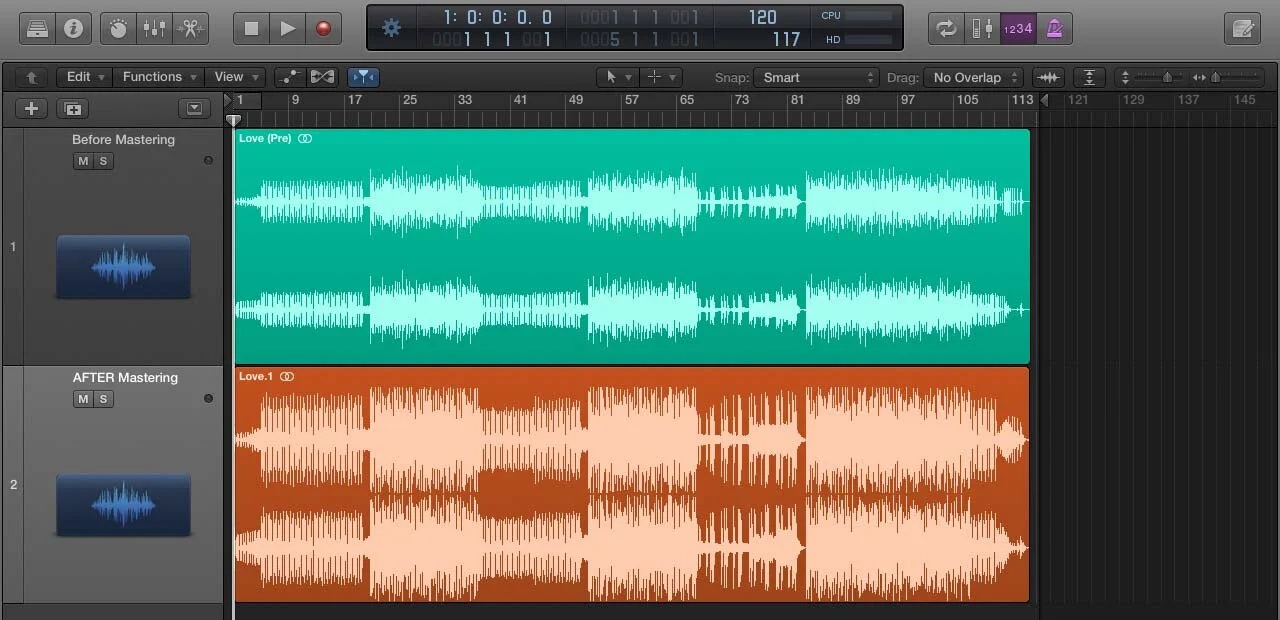1280x620 pixels.
Task: Open the Smart Controls panel
Action: point(117,27)
